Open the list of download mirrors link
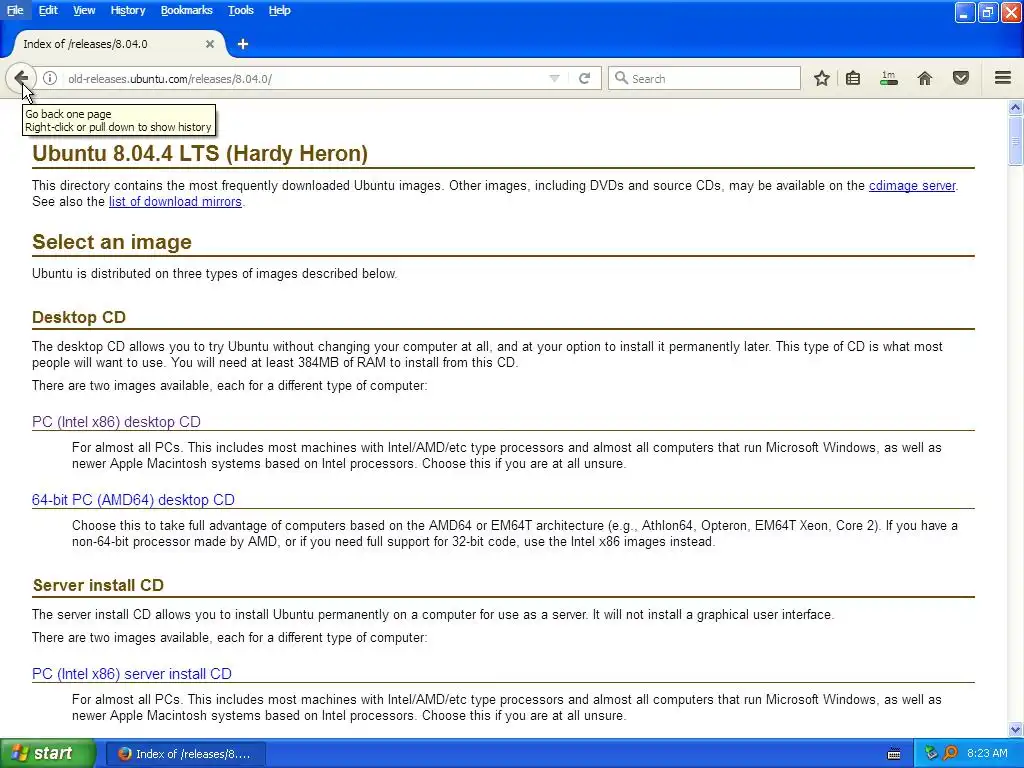The image size is (1024, 768). click(175, 202)
